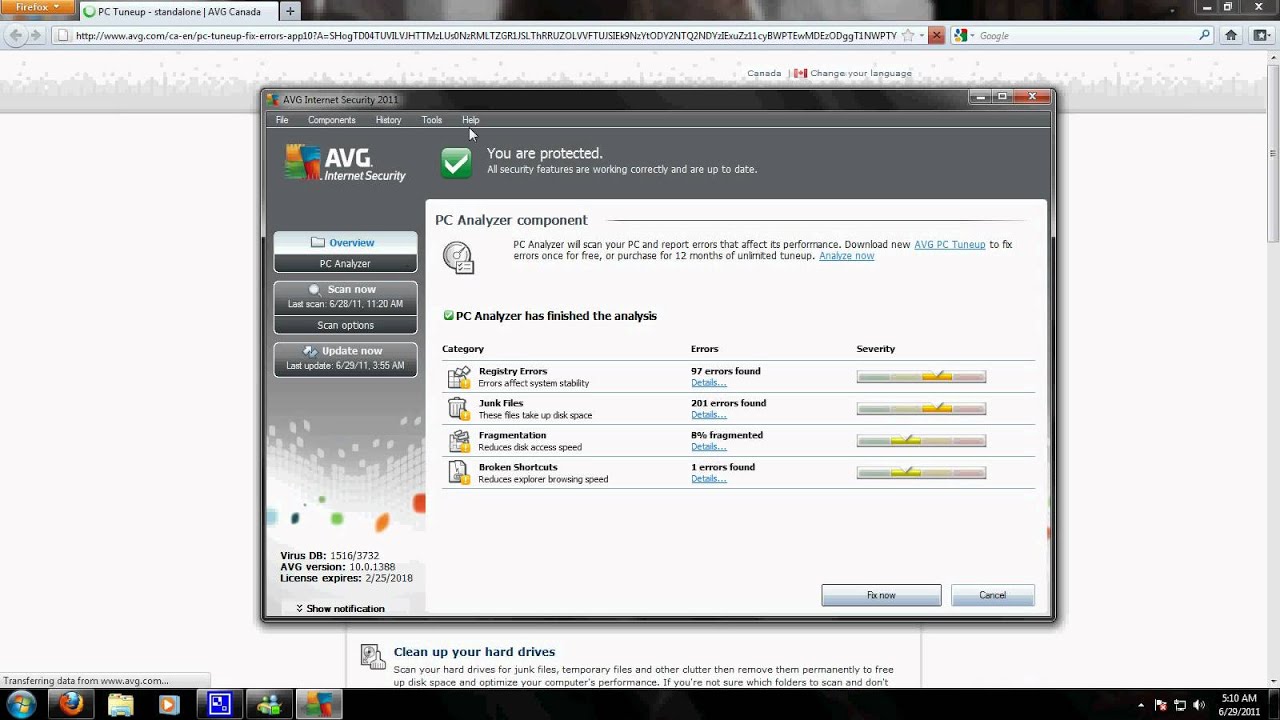This screenshot has height=720, width=1280.
Task: Click the Scan now button
Action: pos(345,296)
